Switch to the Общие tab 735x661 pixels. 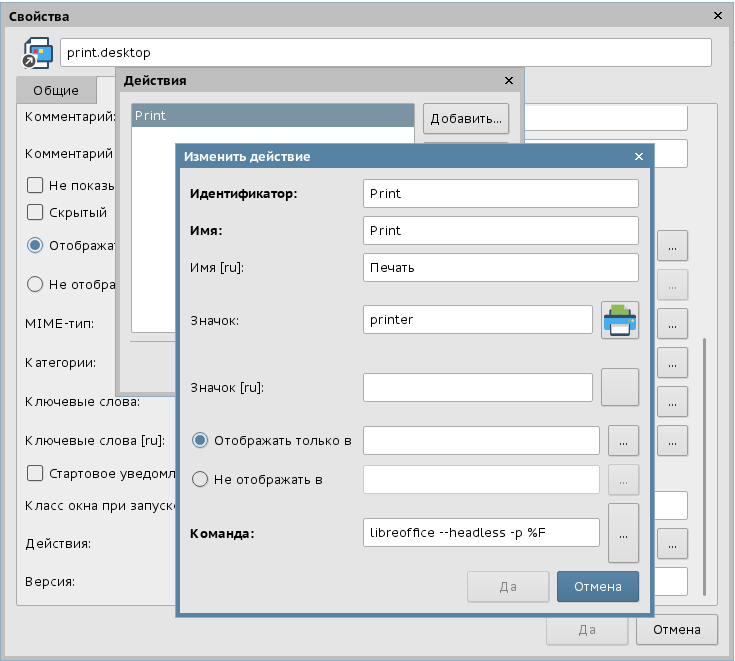pos(56,91)
